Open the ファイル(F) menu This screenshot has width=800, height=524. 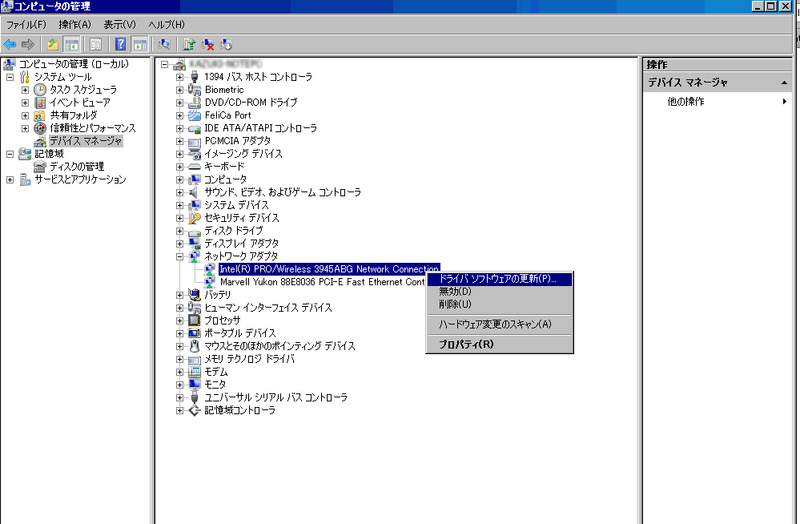26,24
